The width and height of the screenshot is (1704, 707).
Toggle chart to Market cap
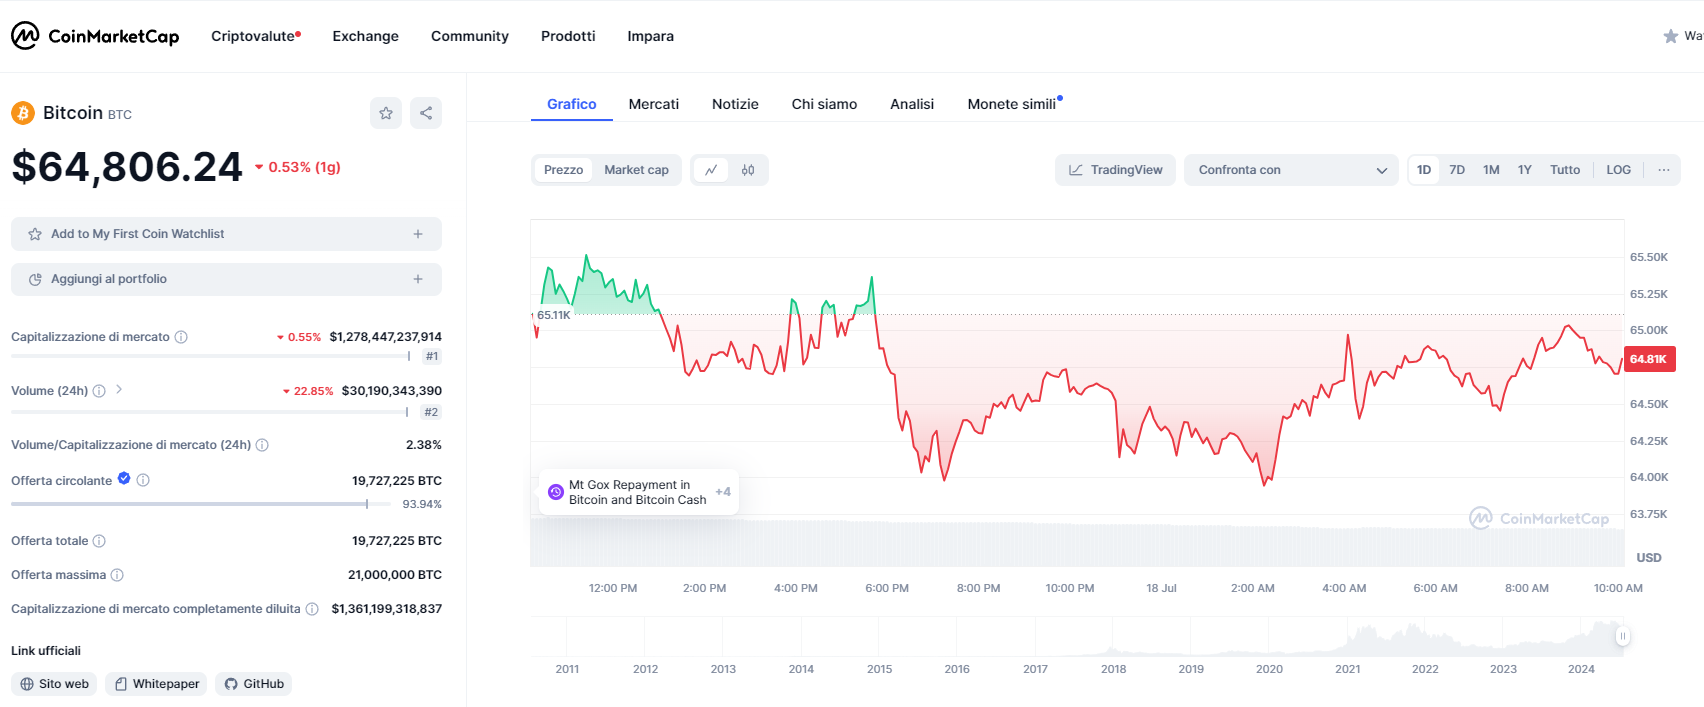pos(636,170)
